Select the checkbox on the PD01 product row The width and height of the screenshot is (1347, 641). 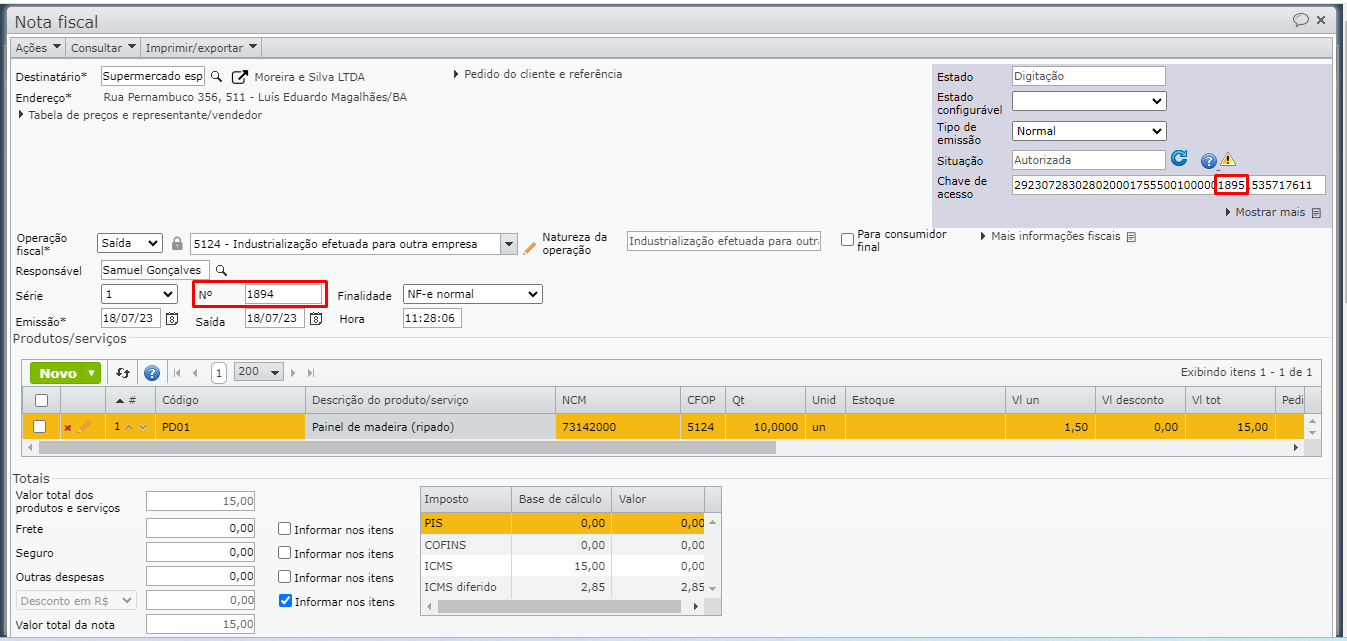click(40, 427)
